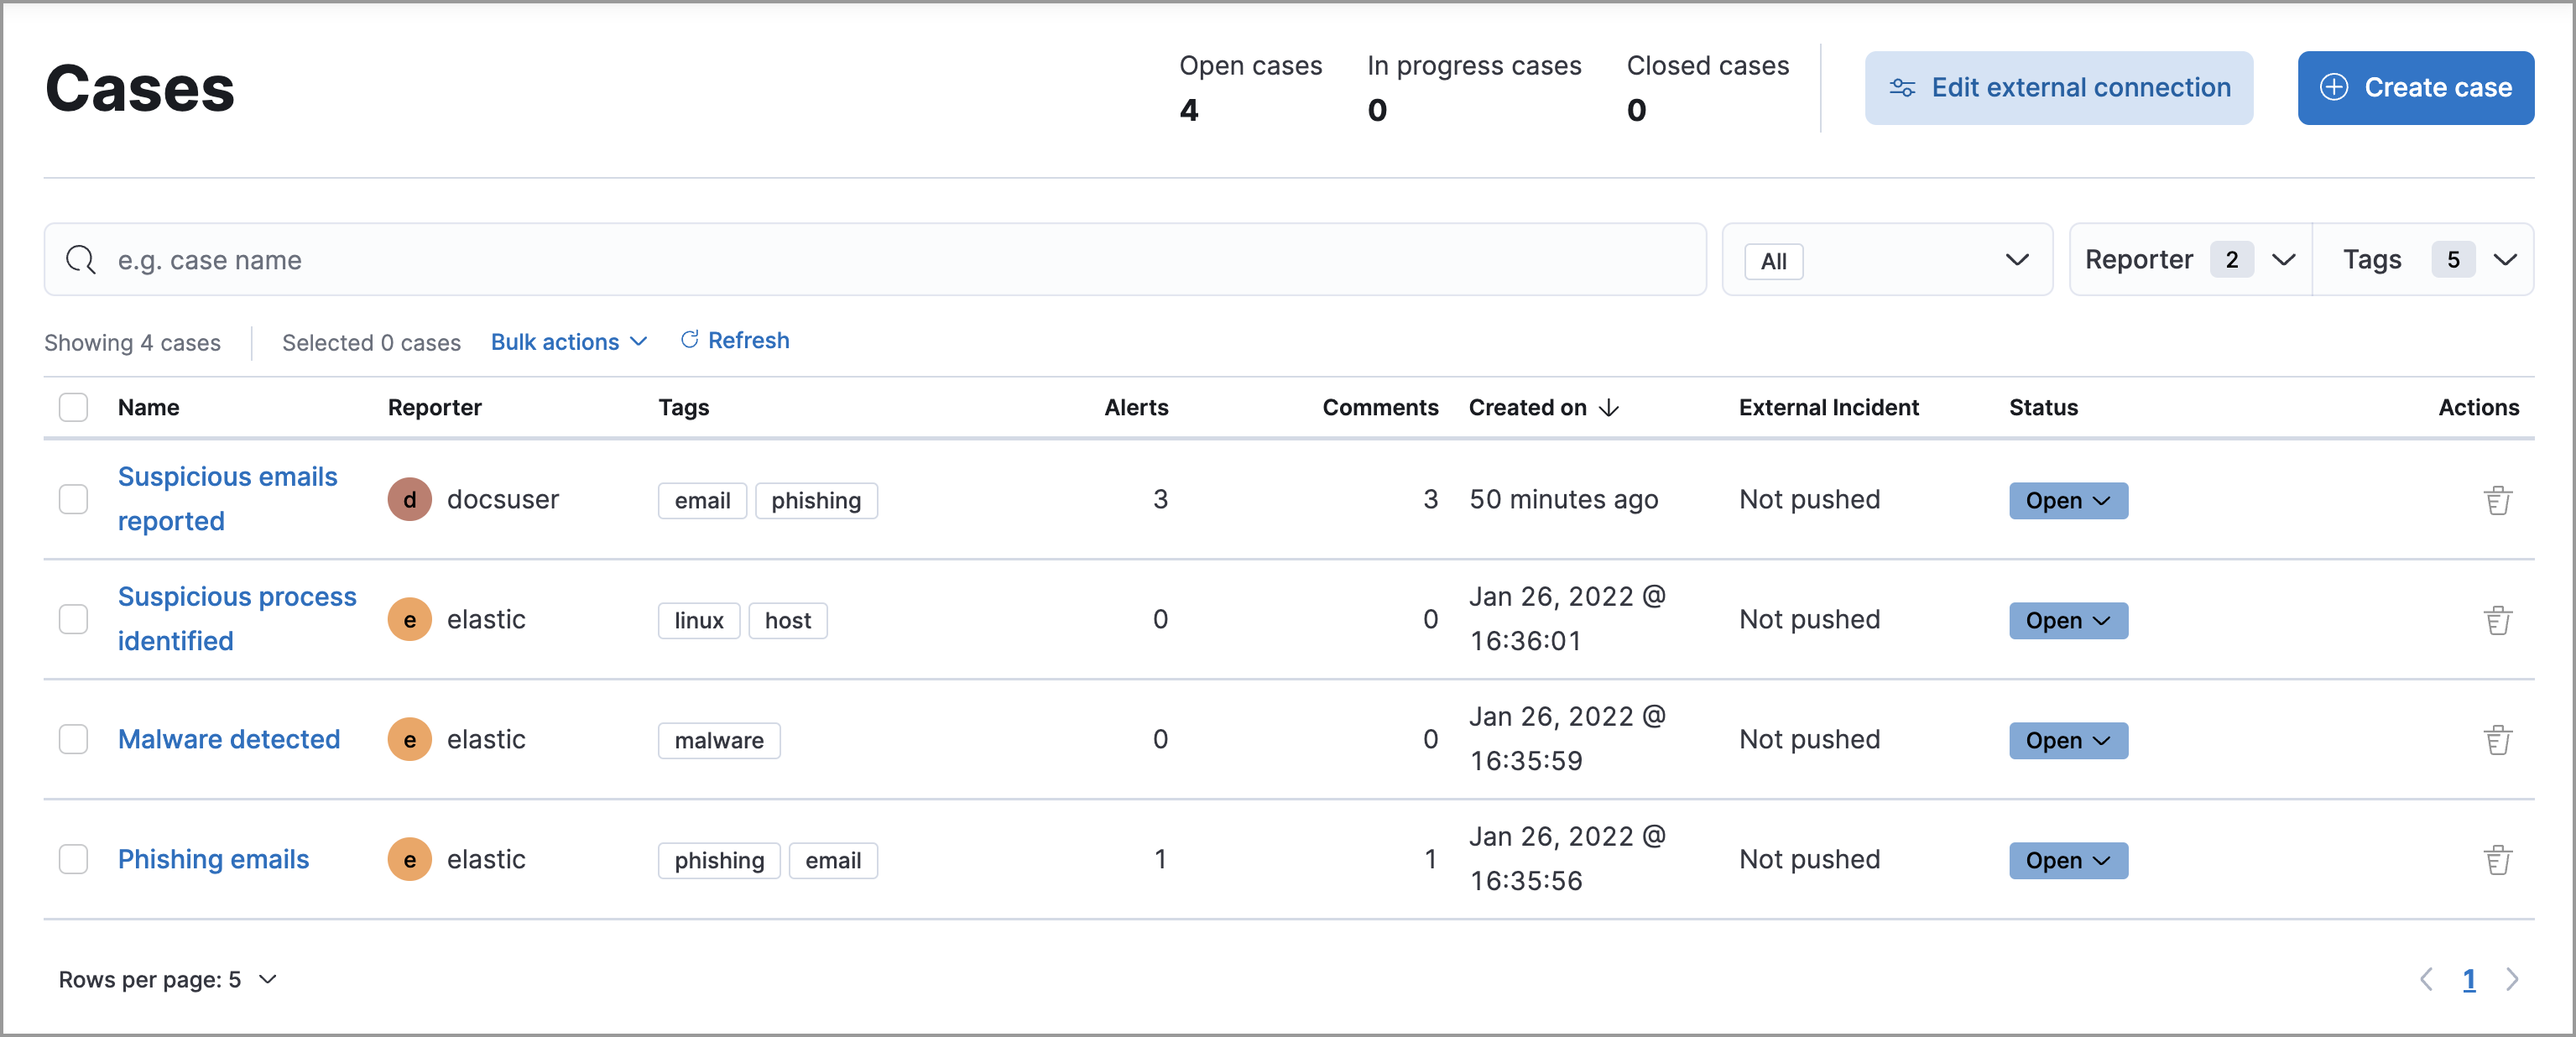Toggle checkbox for Phishing emails case

[72, 857]
